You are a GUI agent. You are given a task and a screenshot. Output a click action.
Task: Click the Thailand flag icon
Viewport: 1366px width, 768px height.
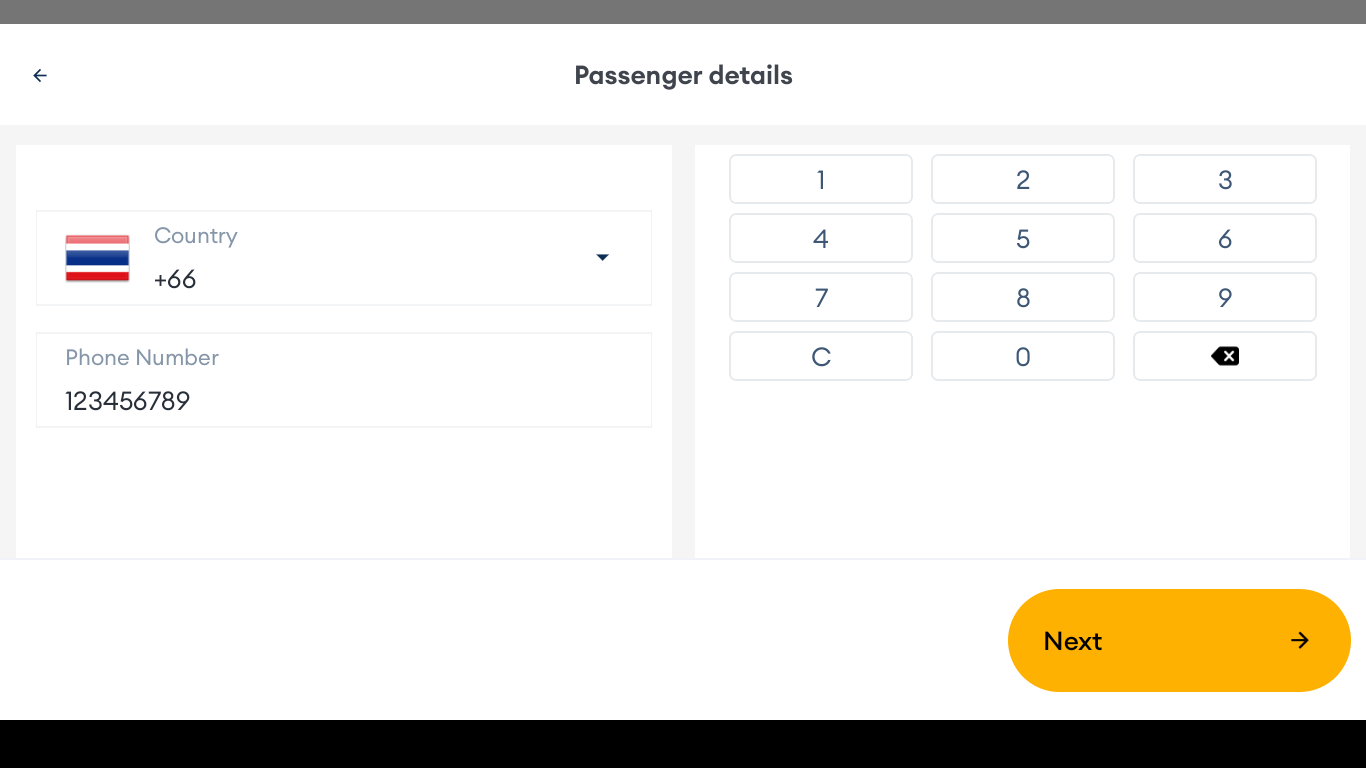[x=97, y=258]
